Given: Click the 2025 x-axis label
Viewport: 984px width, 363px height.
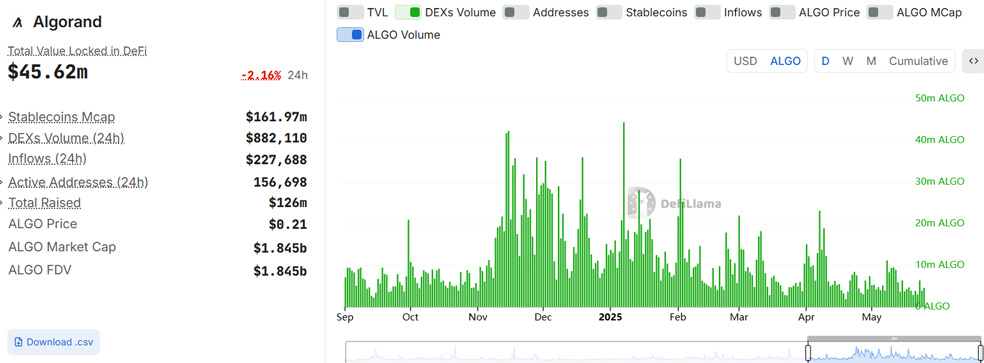Looking at the screenshot, I should [610, 317].
